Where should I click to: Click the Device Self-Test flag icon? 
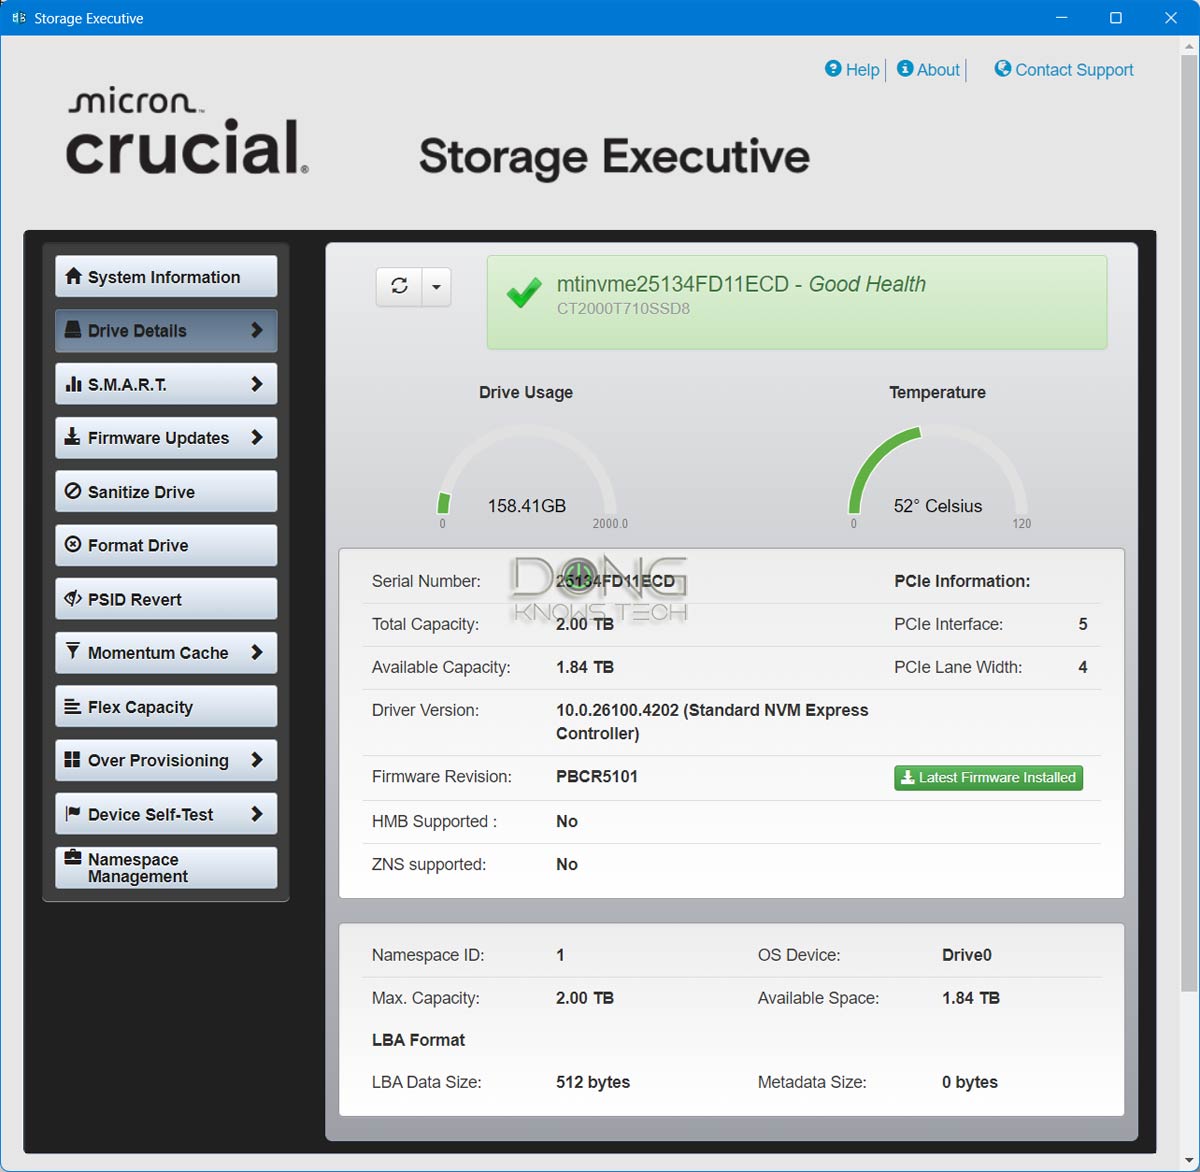point(72,813)
